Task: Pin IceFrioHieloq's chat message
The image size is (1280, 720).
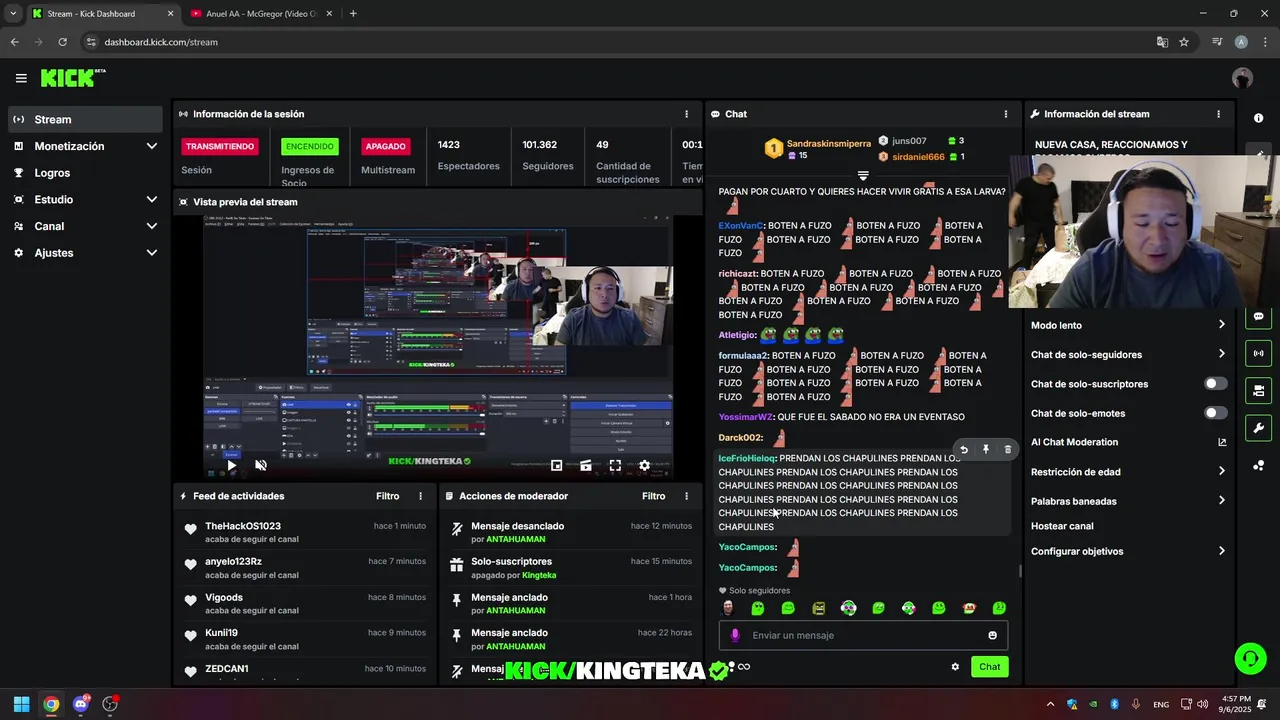Action: coord(986,450)
